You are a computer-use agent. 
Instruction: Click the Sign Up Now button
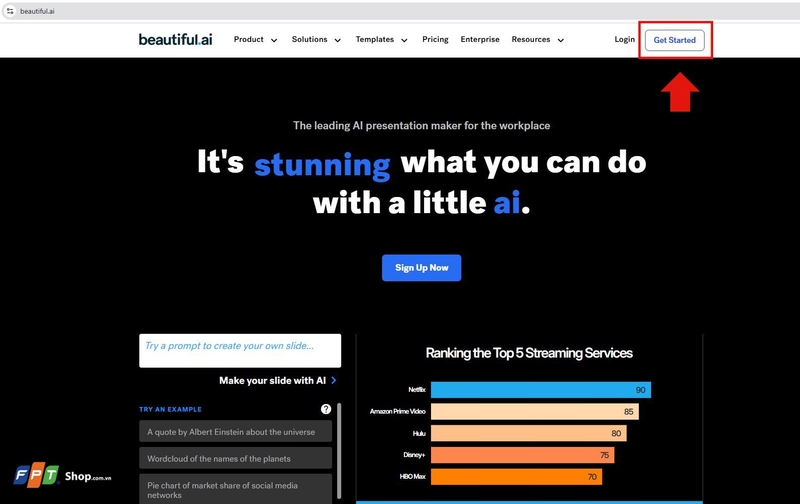(421, 268)
